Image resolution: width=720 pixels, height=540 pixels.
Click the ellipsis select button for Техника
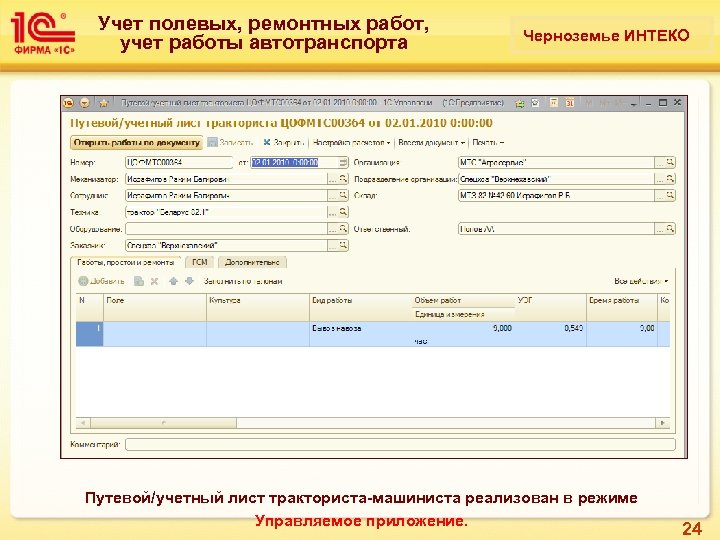point(332,212)
